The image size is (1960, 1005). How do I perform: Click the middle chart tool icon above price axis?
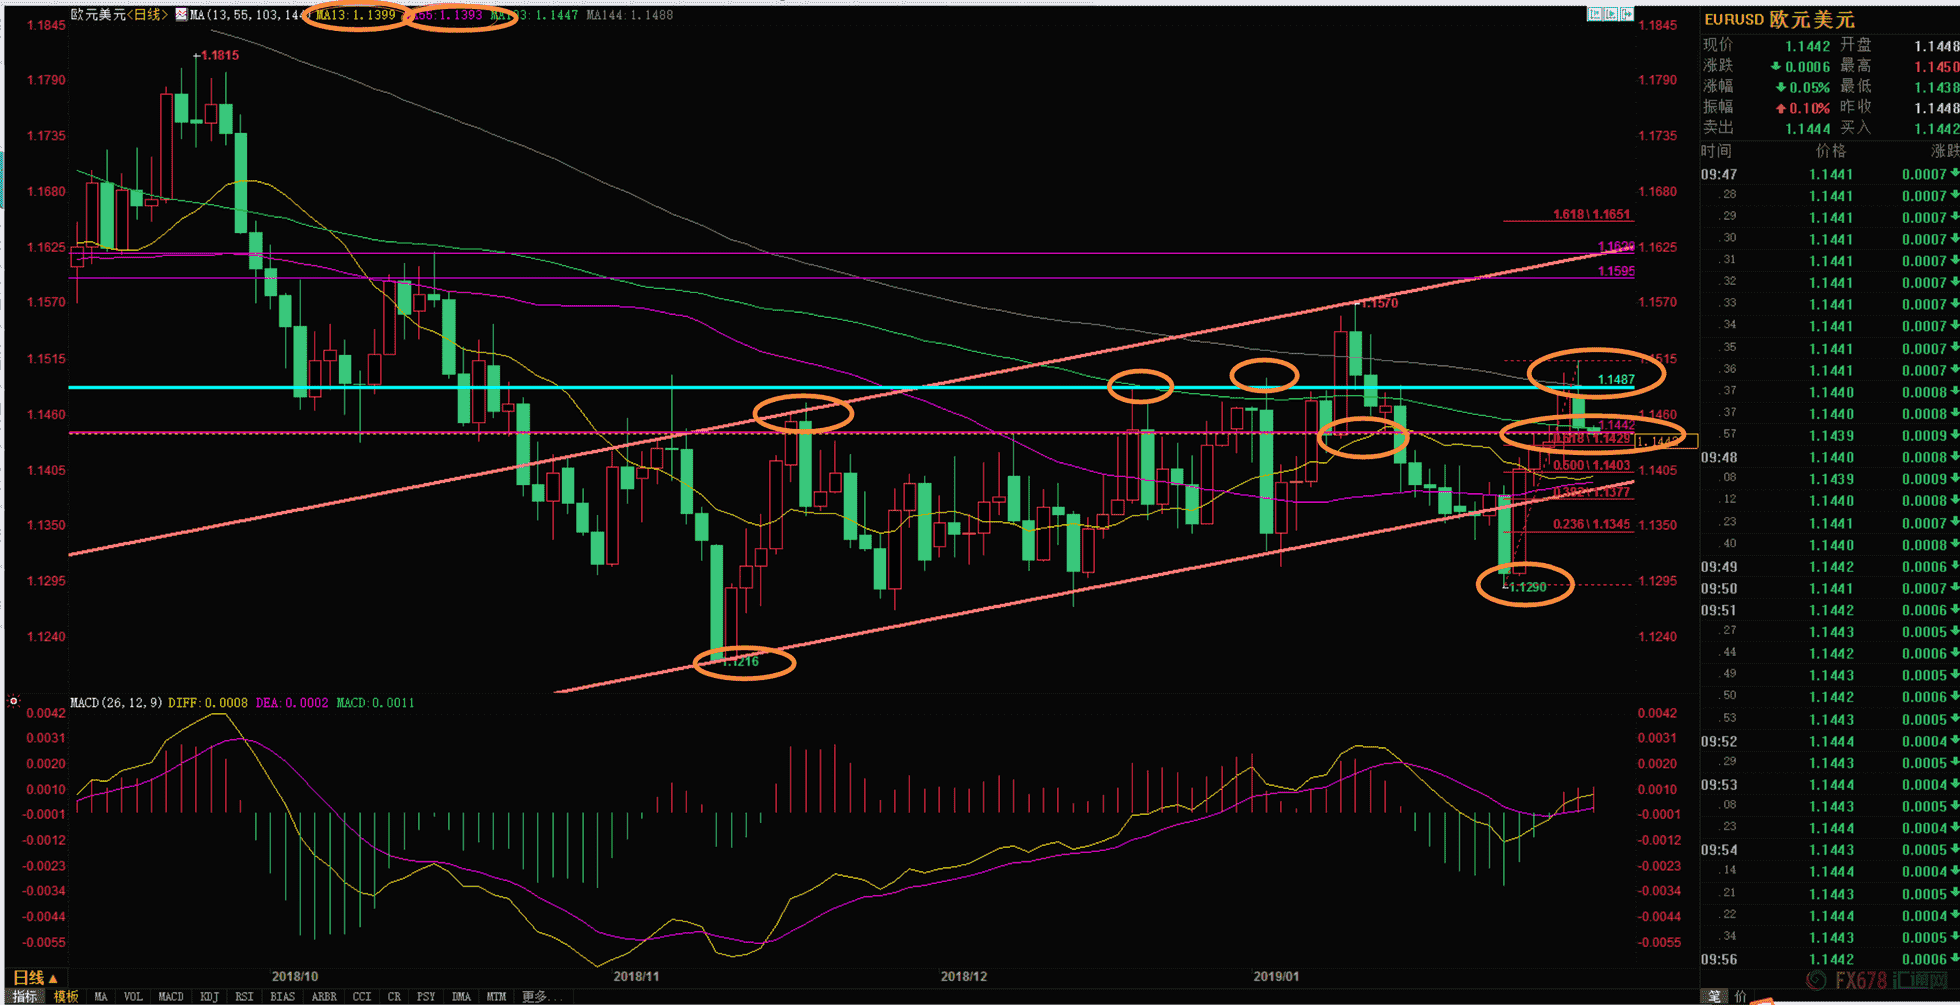point(1611,14)
